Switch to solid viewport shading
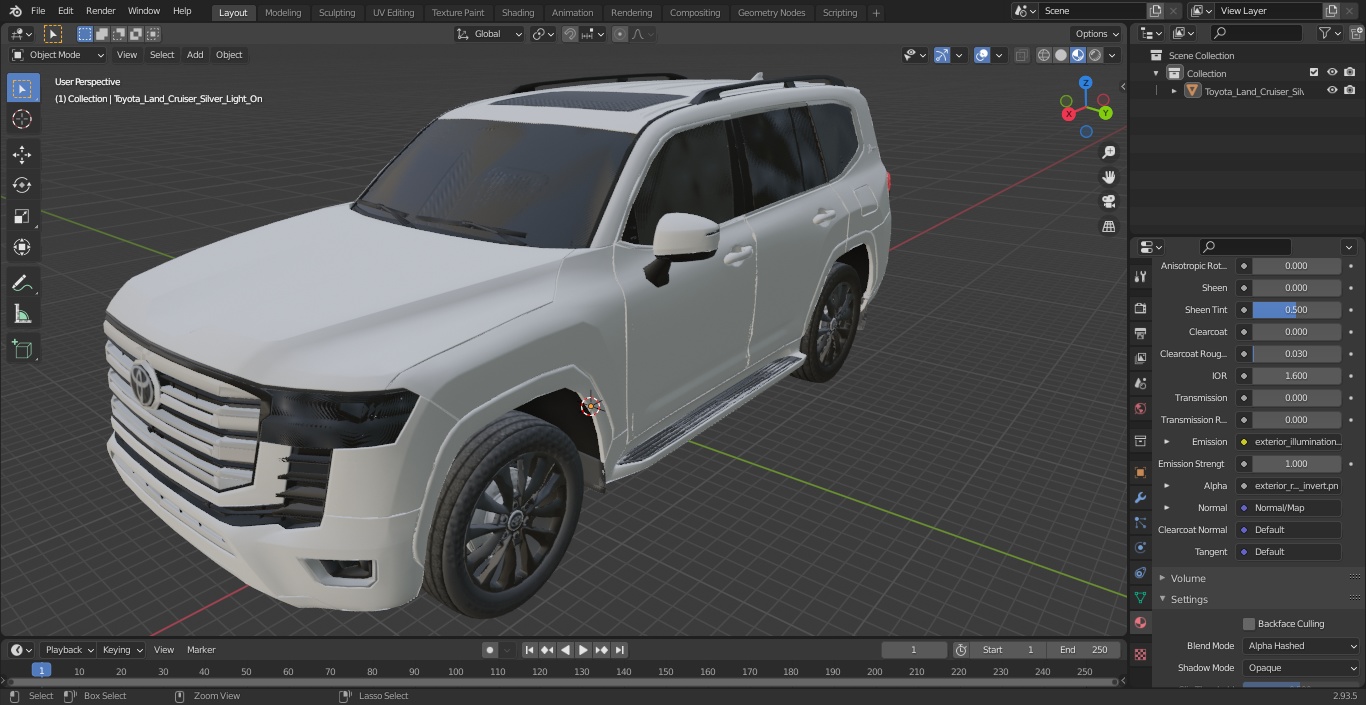The width and height of the screenshot is (1366, 705). click(1061, 55)
